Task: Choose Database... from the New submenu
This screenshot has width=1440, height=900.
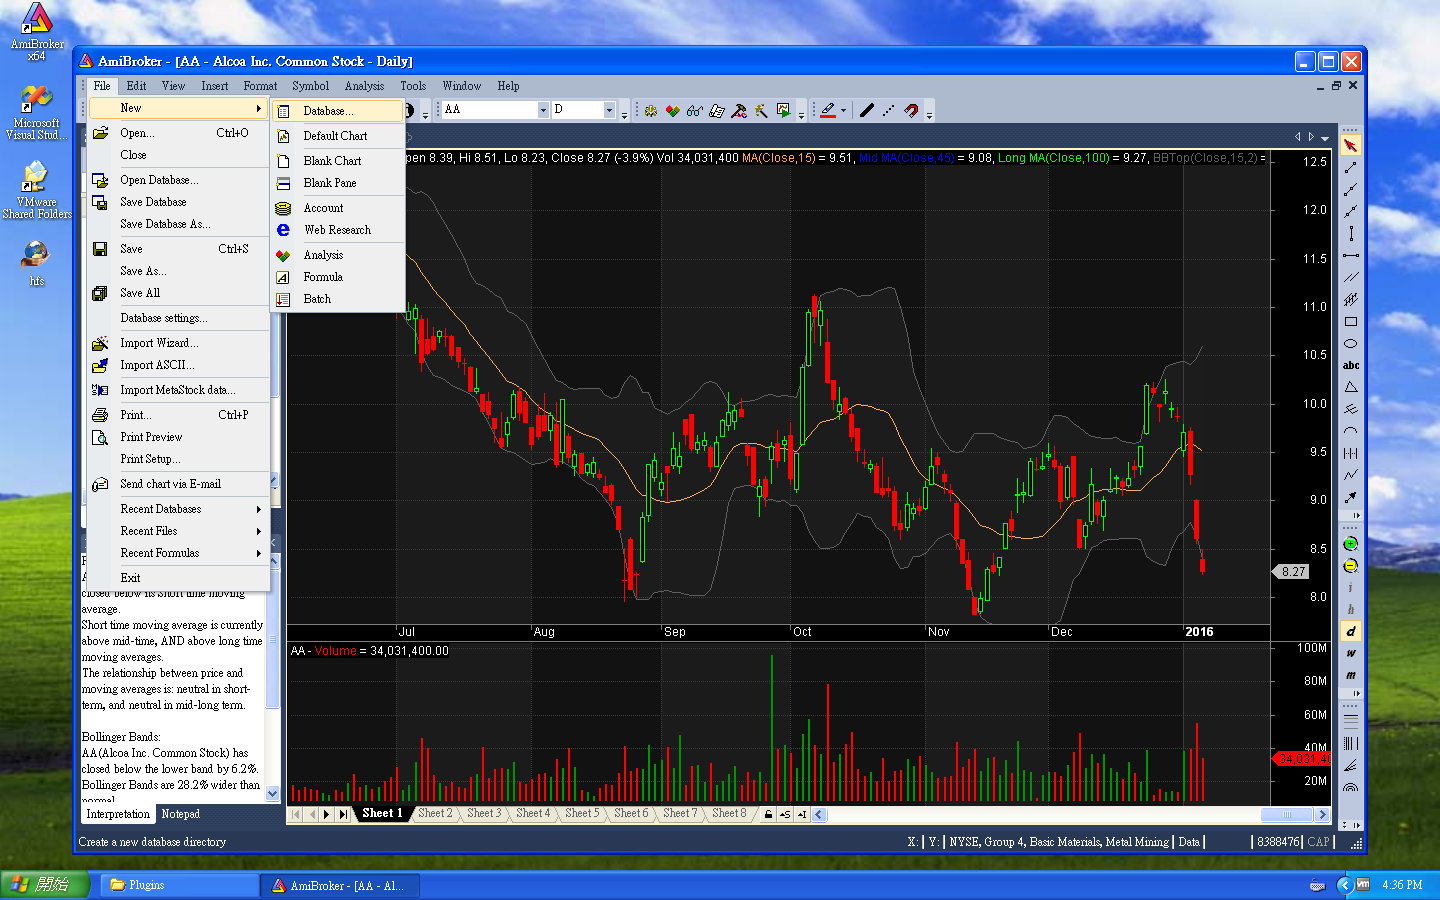Action: coord(337,111)
